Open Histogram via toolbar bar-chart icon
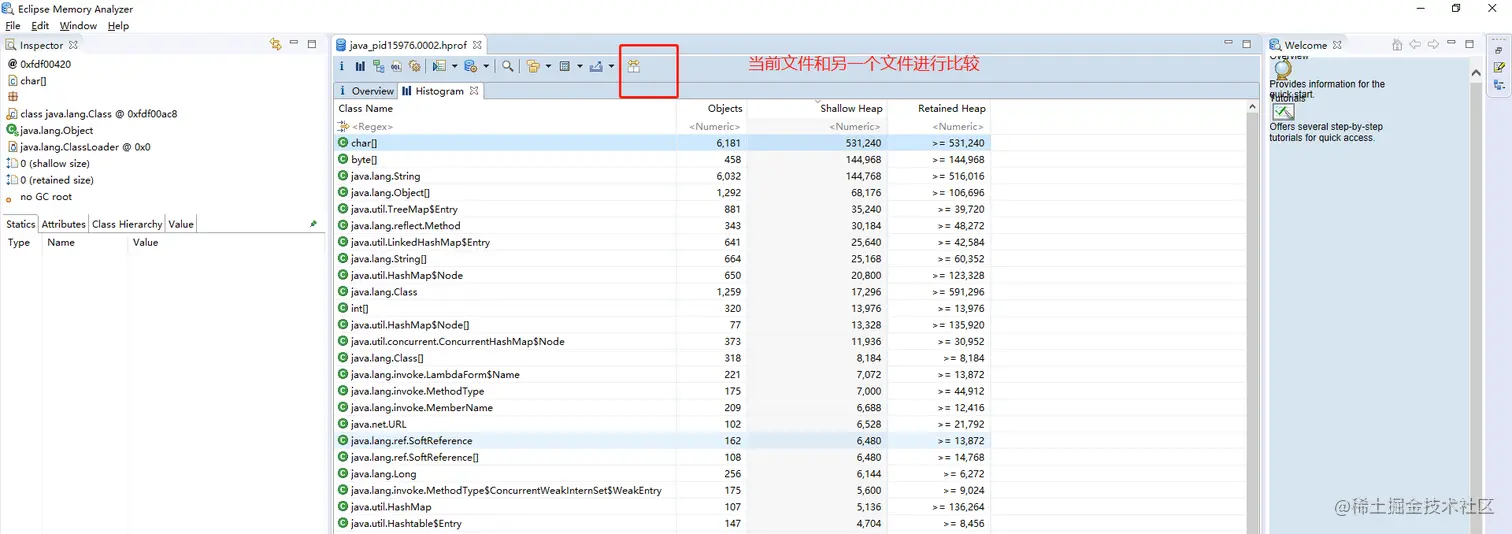 tap(360, 66)
